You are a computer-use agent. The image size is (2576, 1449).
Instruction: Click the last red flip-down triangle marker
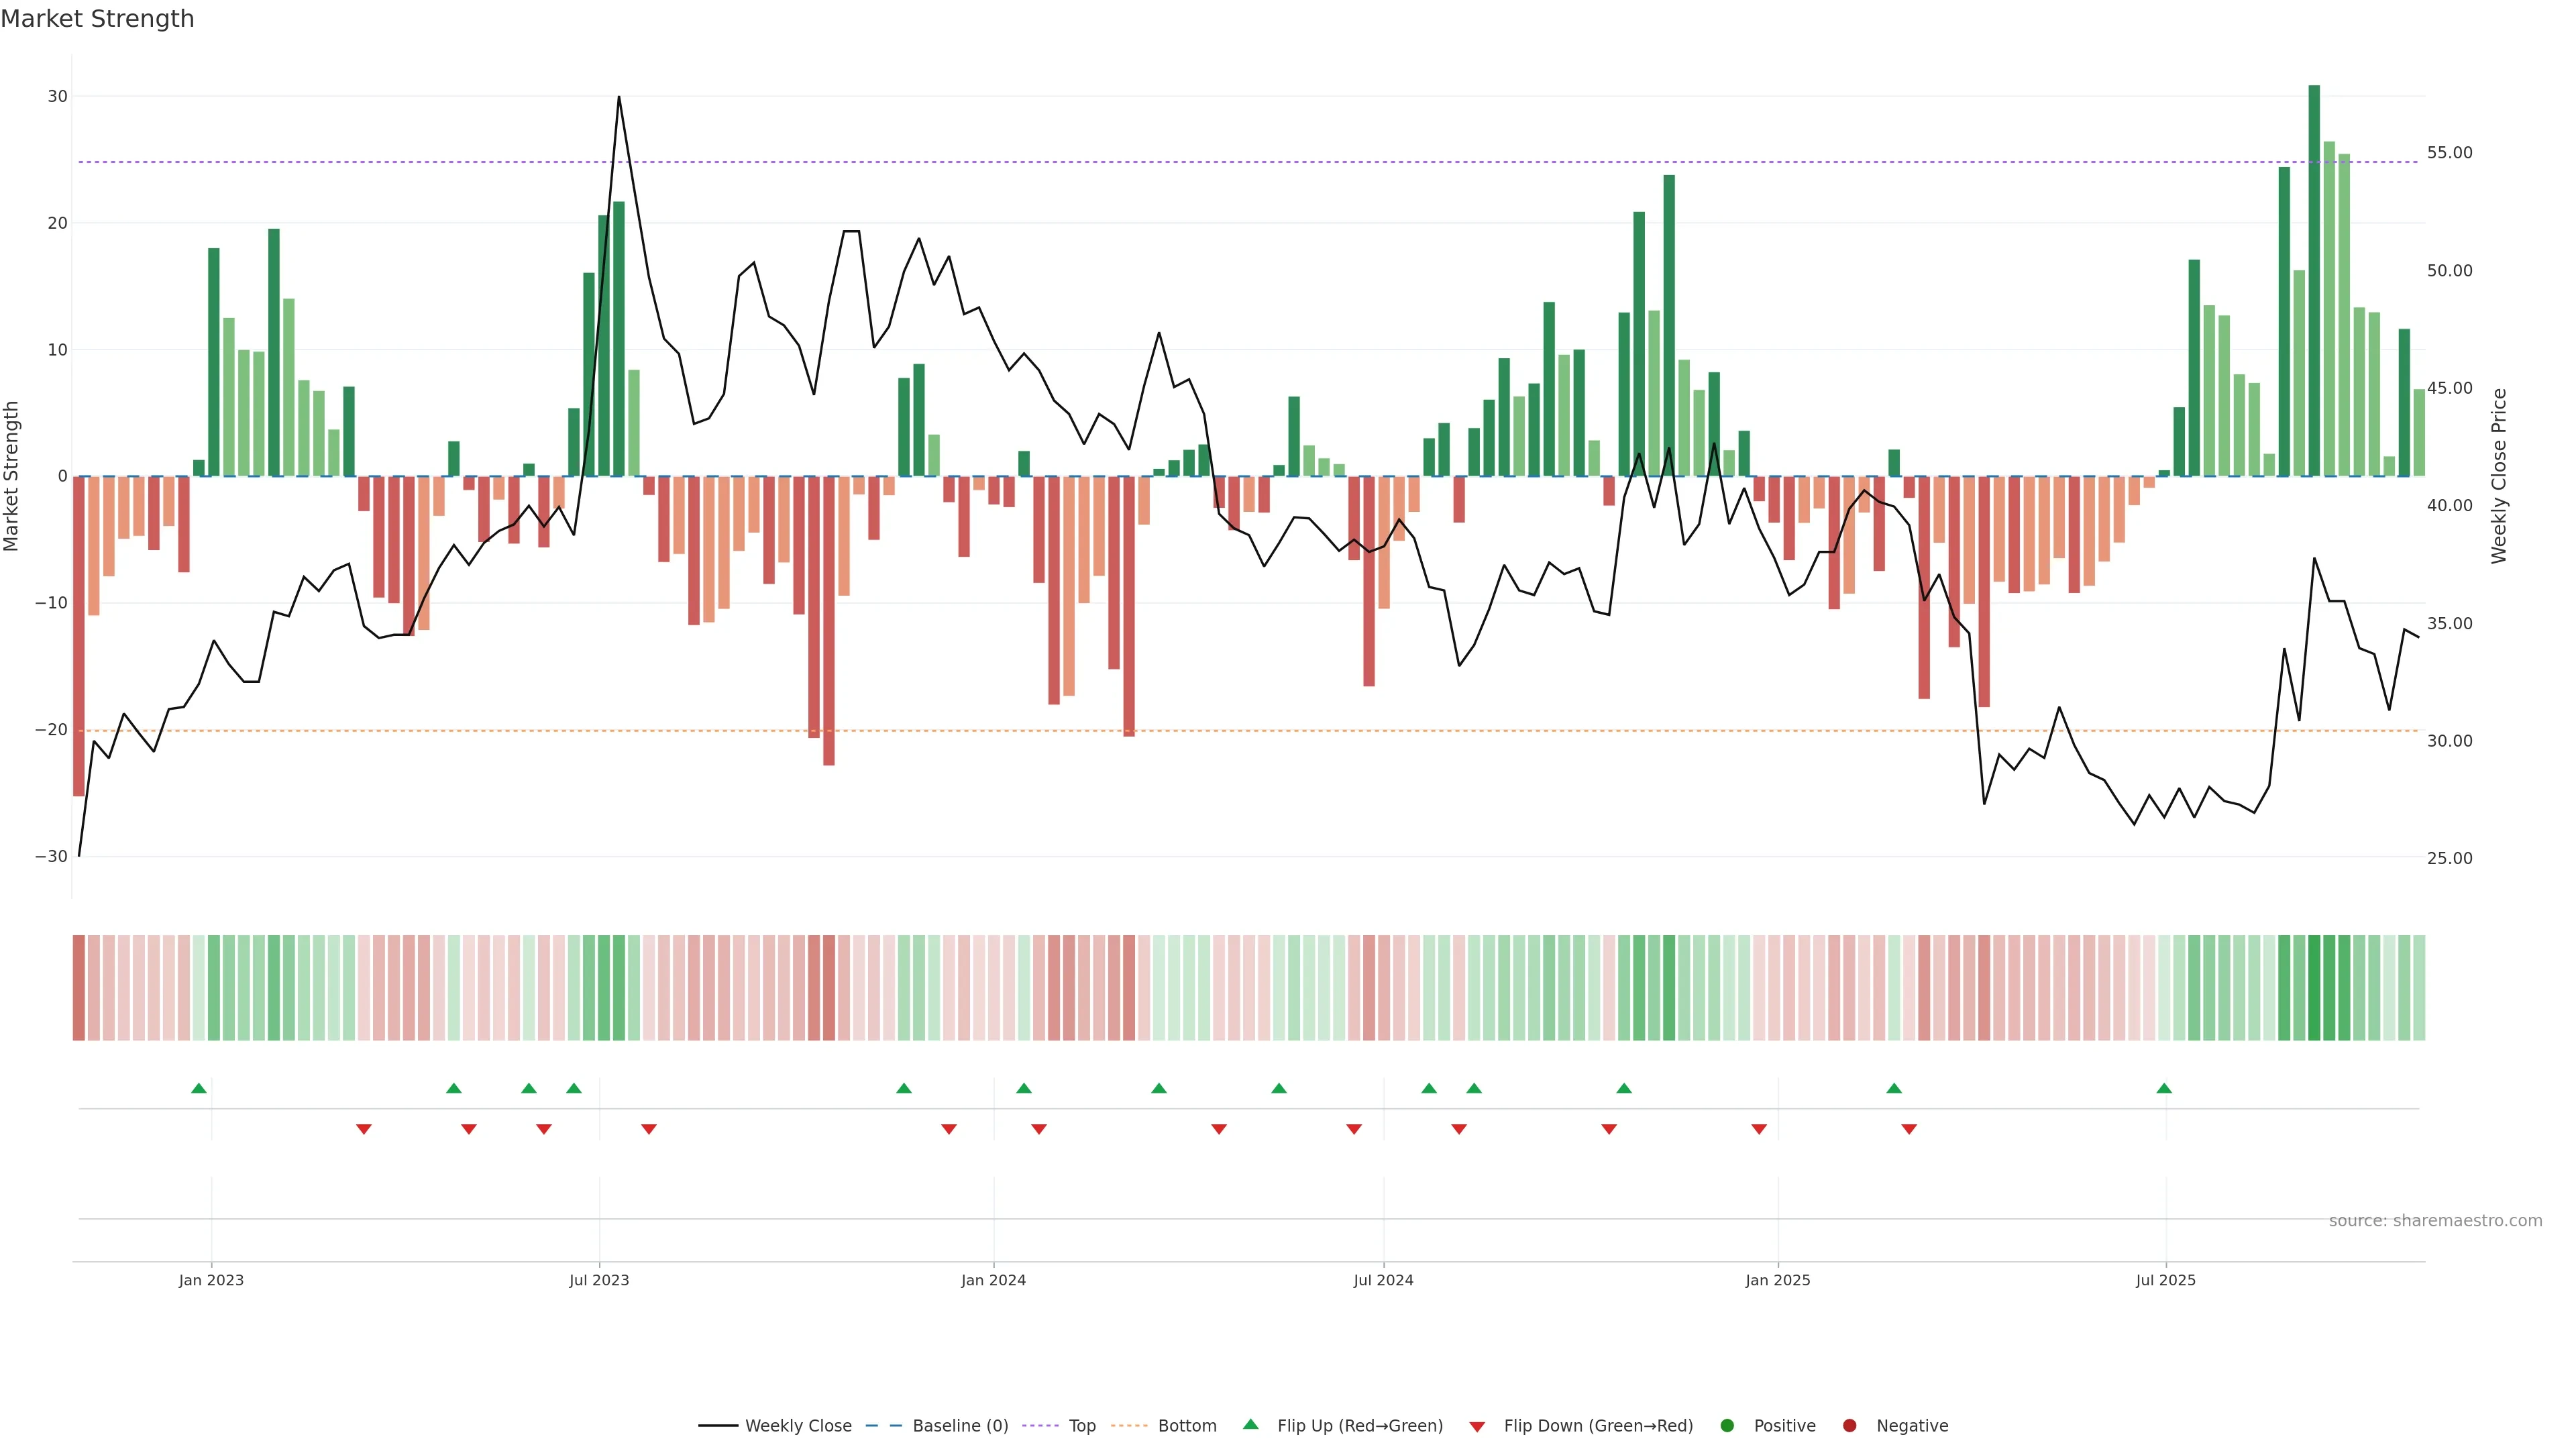click(x=1909, y=1129)
